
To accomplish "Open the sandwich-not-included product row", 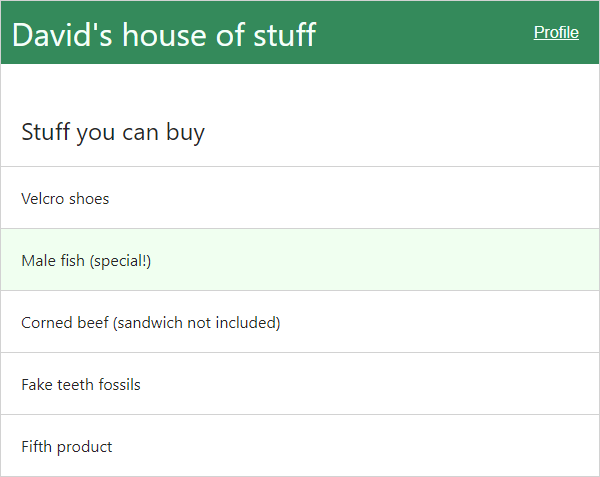I will coord(150,322).
